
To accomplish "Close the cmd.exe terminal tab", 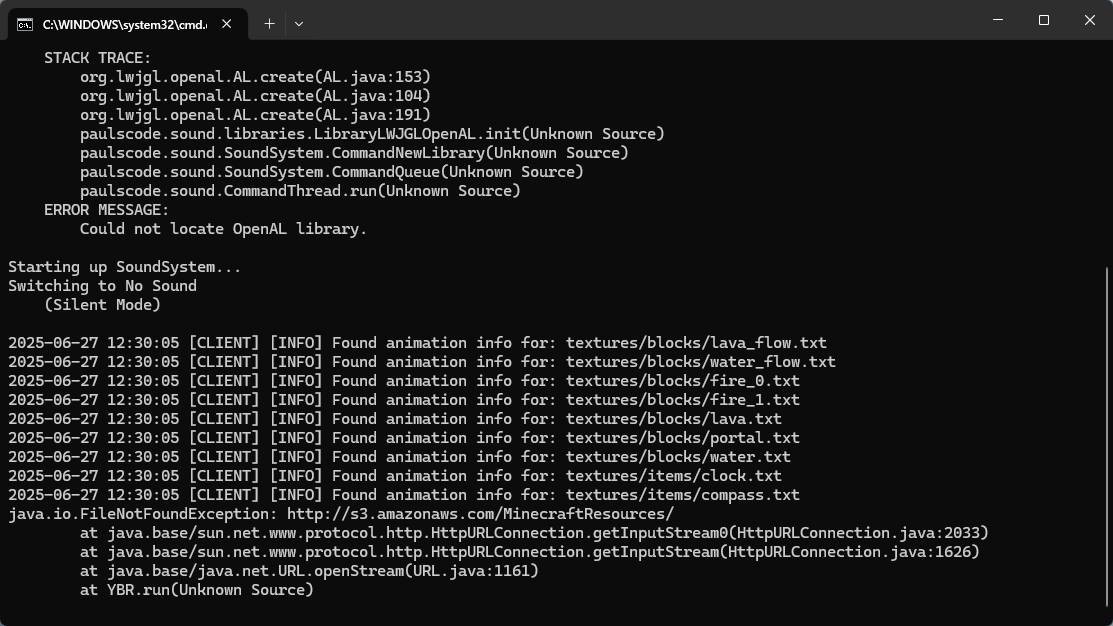I will click(226, 24).
